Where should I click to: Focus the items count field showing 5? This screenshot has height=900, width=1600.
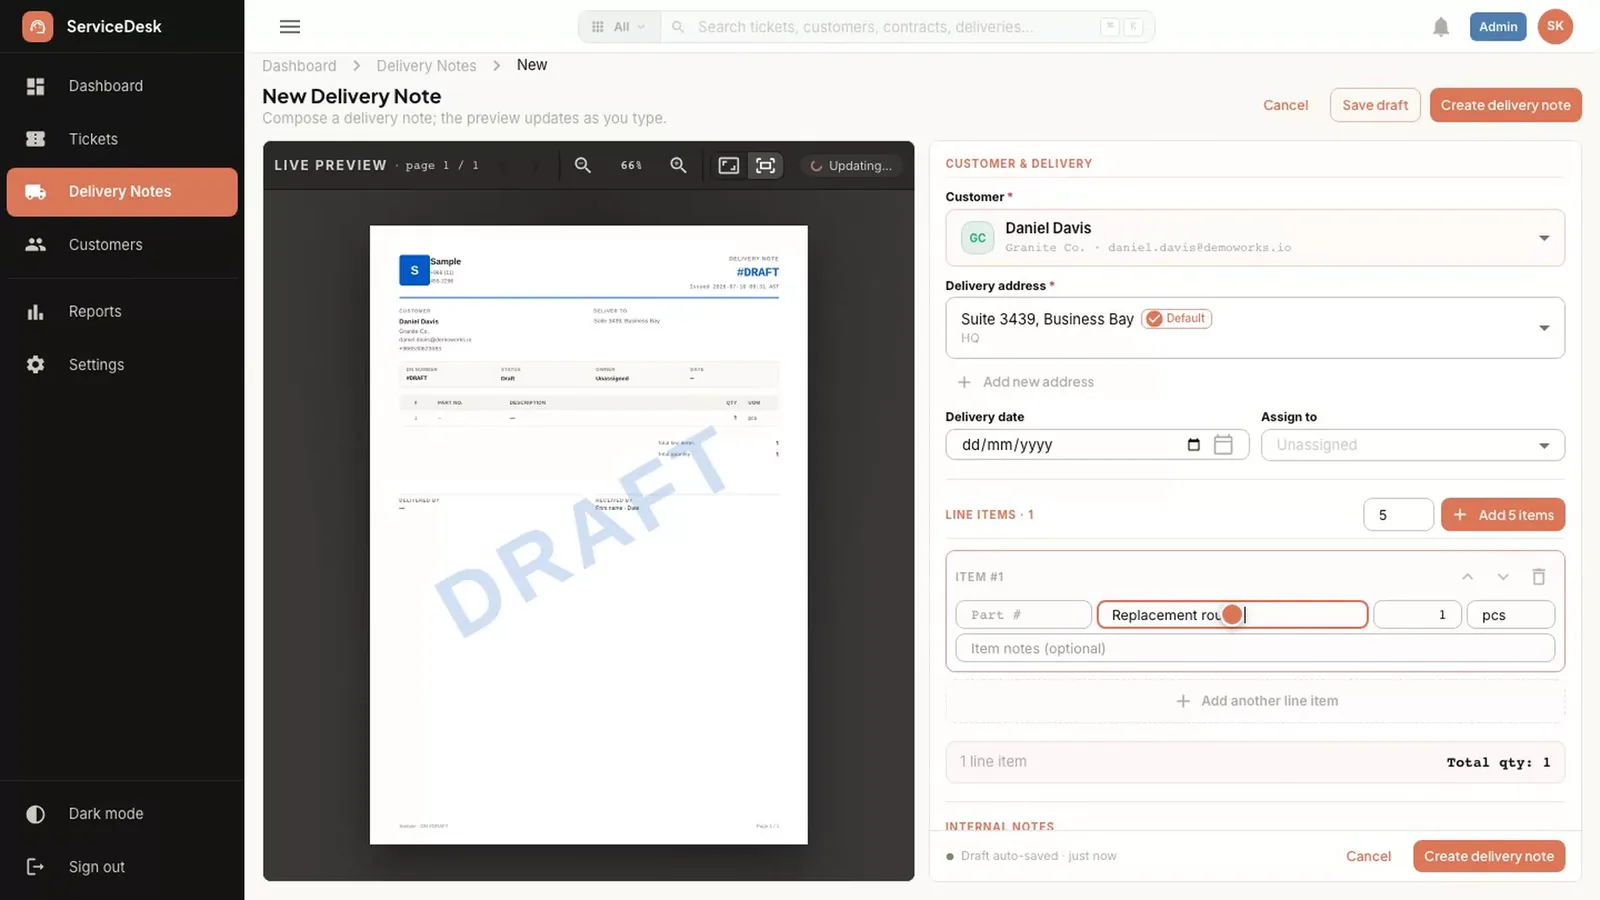point(1398,515)
